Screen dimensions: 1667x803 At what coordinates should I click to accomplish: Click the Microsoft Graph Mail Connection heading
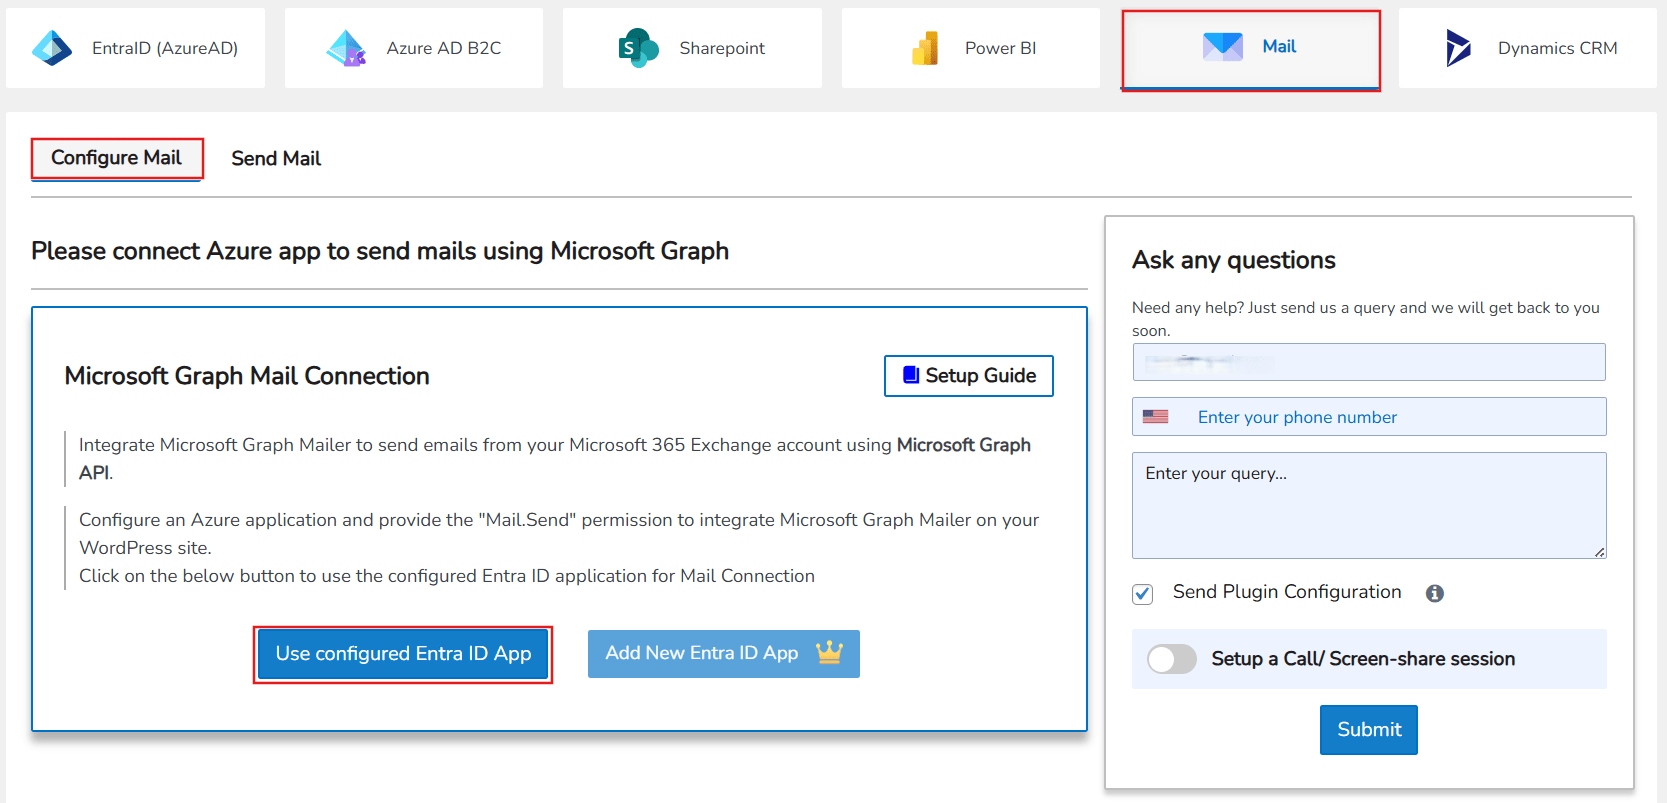coord(247,376)
